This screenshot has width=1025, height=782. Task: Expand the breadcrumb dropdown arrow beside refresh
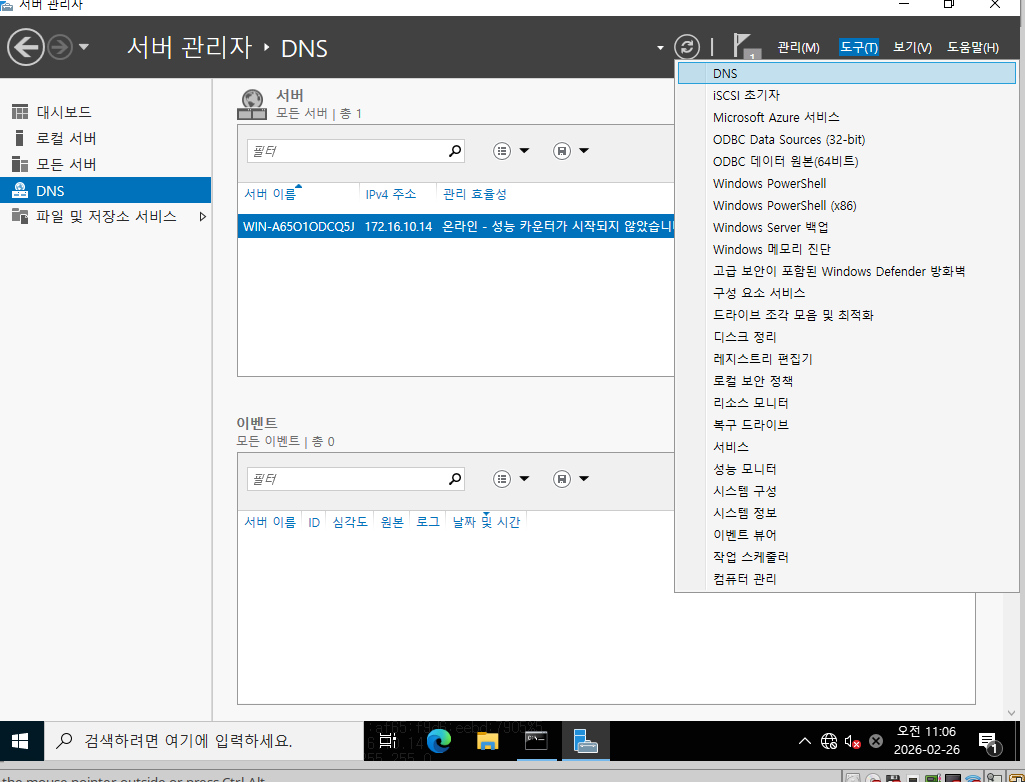point(660,48)
